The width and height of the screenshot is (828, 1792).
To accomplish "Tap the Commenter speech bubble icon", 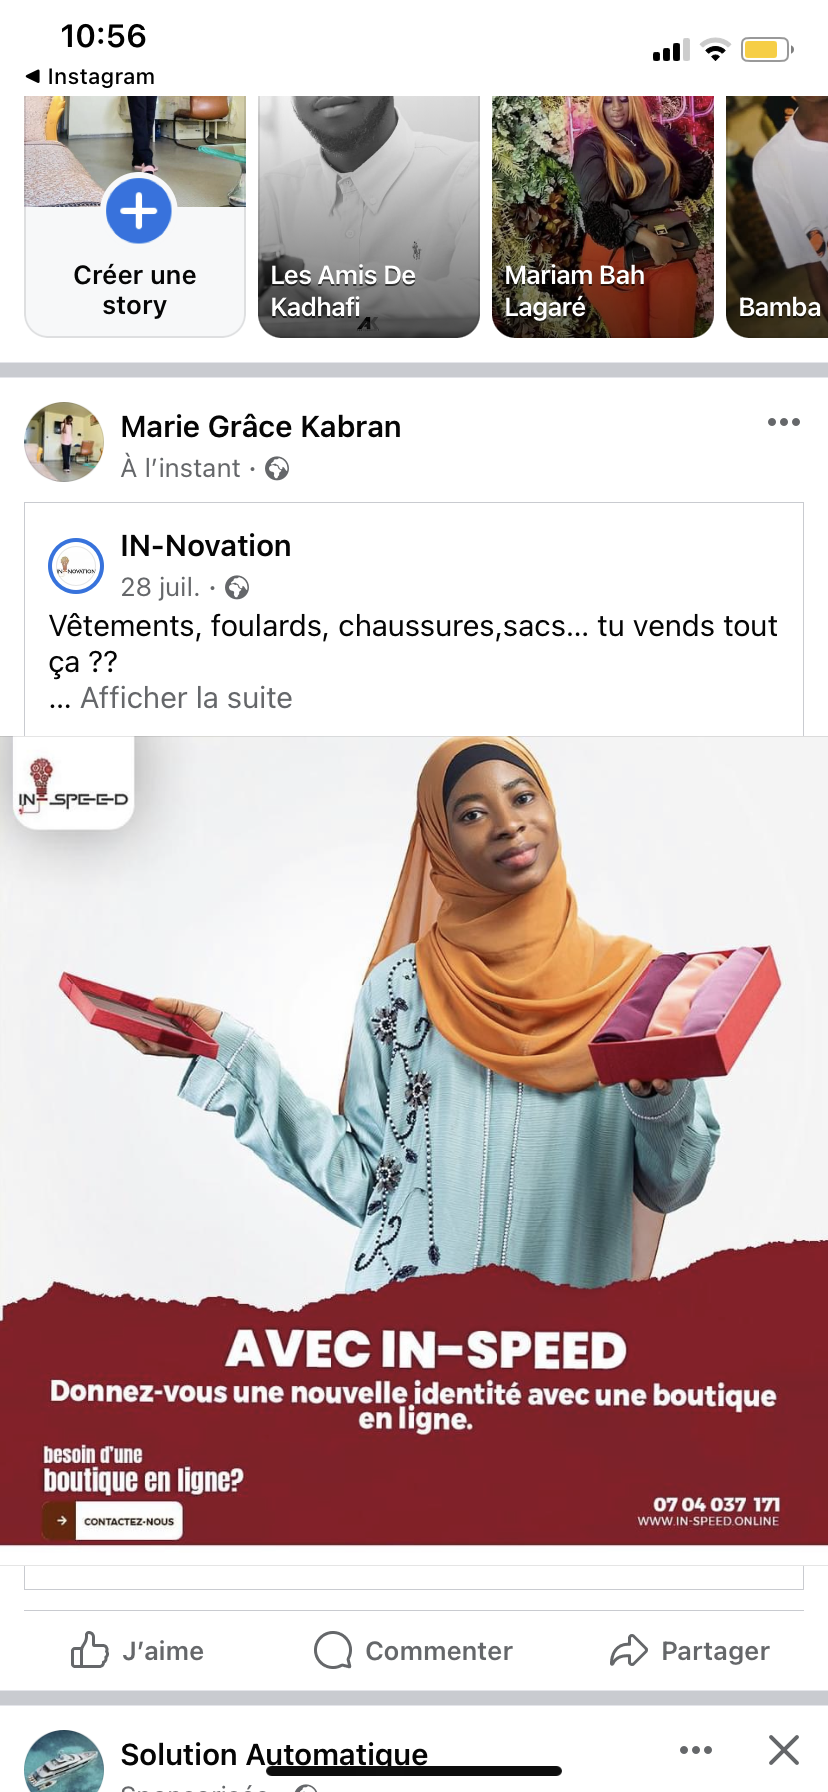I will (333, 1650).
